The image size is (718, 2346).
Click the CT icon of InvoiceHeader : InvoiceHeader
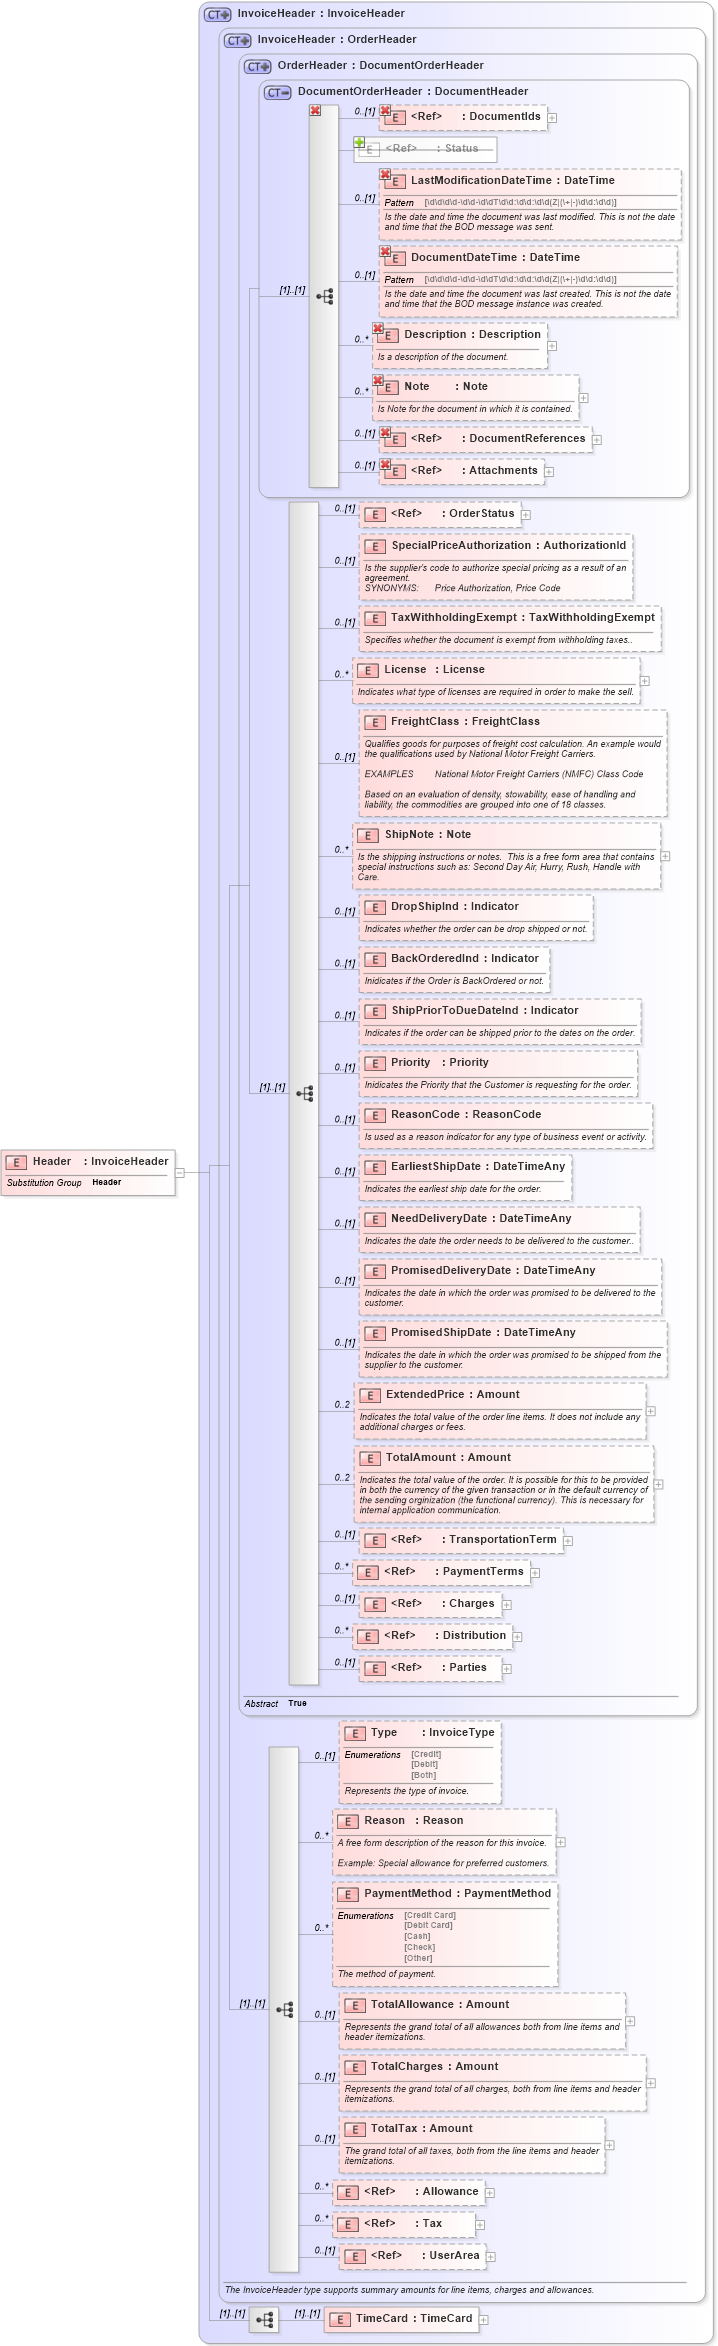click(x=217, y=14)
